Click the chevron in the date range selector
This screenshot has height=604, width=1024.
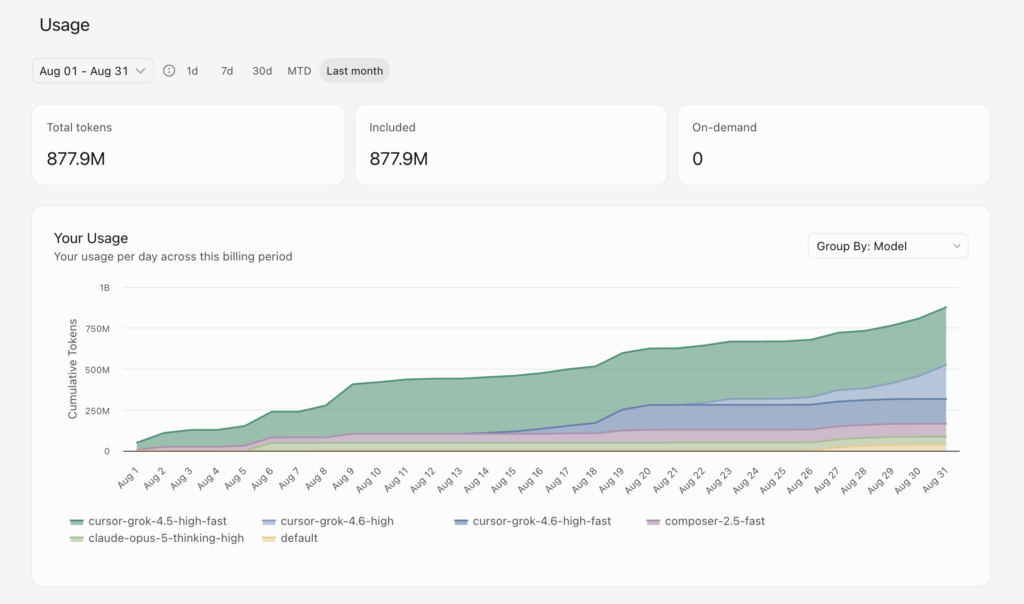tap(140, 71)
